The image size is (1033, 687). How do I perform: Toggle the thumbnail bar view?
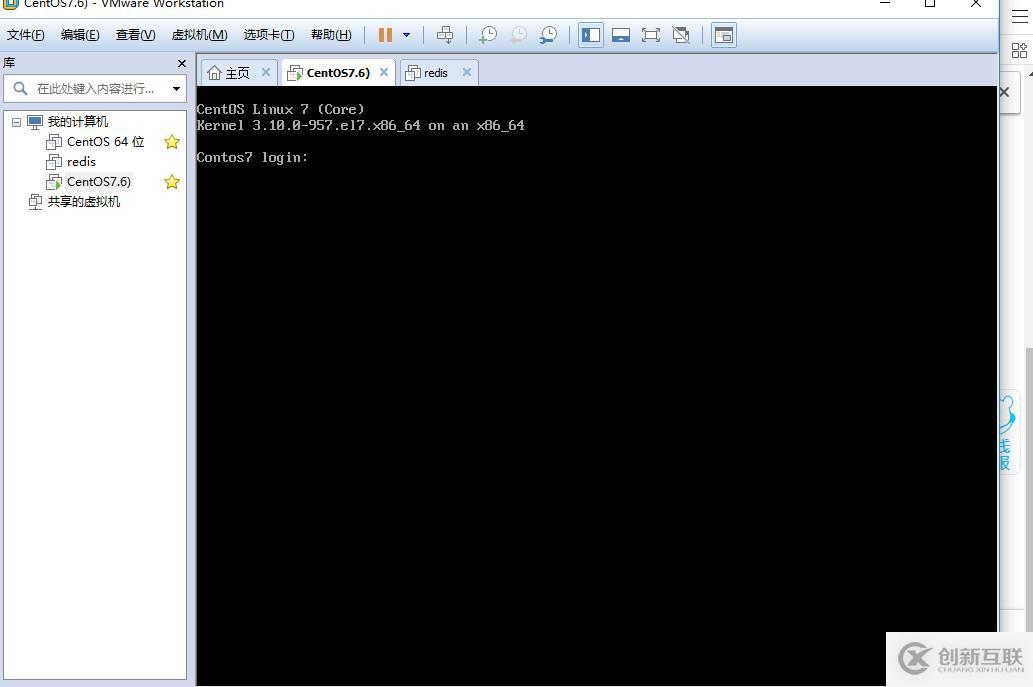point(621,35)
